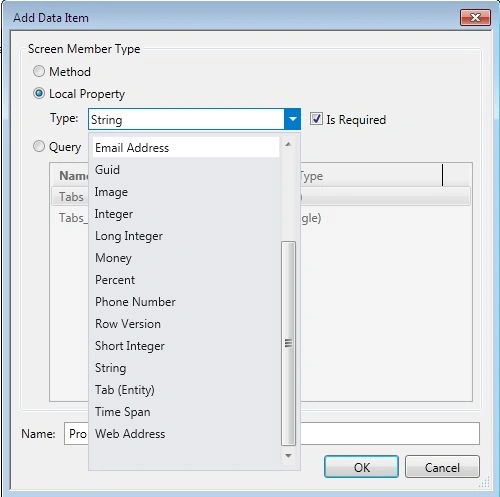Click the String combo box field
Viewport: 500px width, 497px height.
[x=186, y=119]
